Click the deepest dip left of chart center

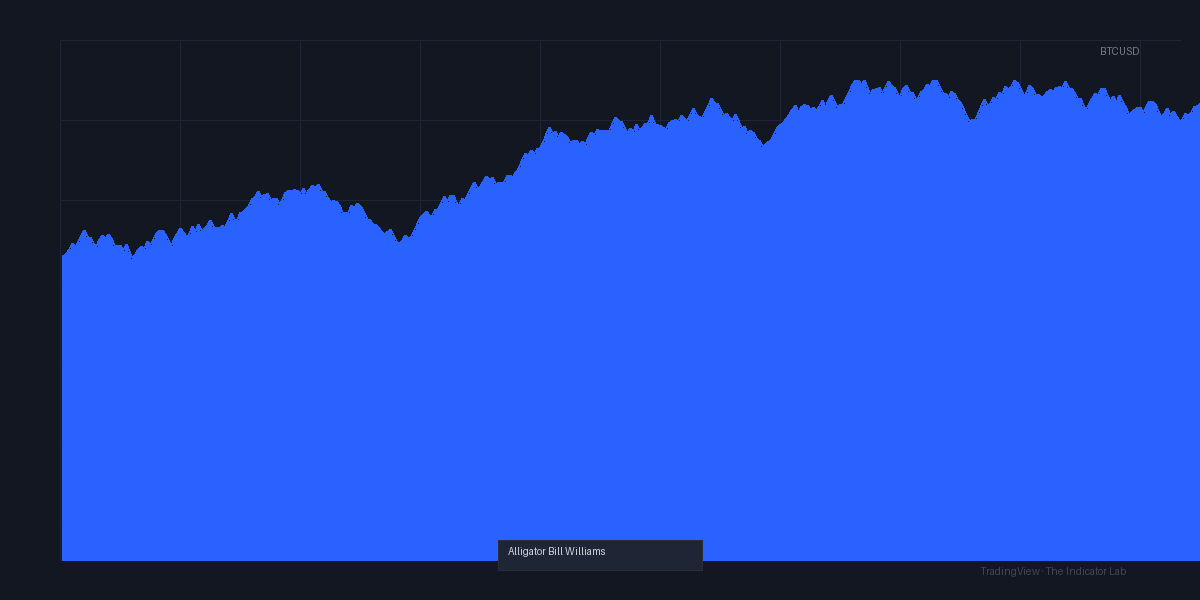(x=400, y=241)
